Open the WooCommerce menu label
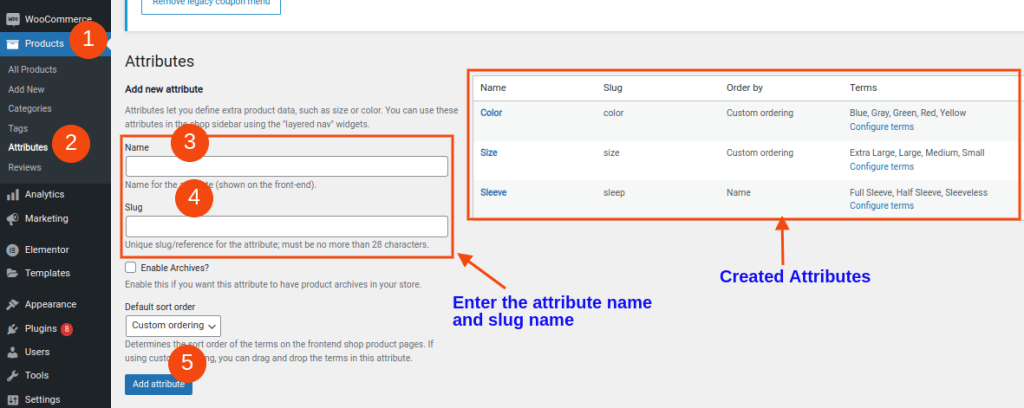This screenshot has height=408, width=1024. (x=59, y=20)
